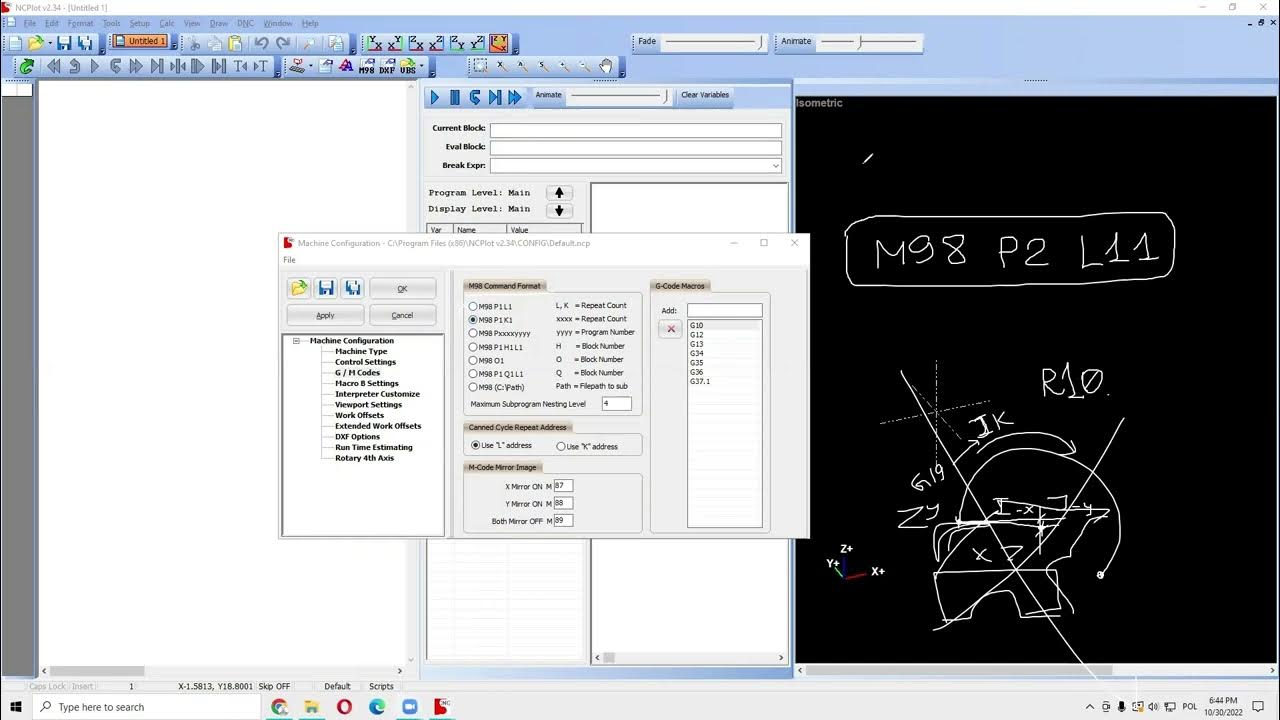Adjust Animate slider in debugger panel

[x=619, y=96]
